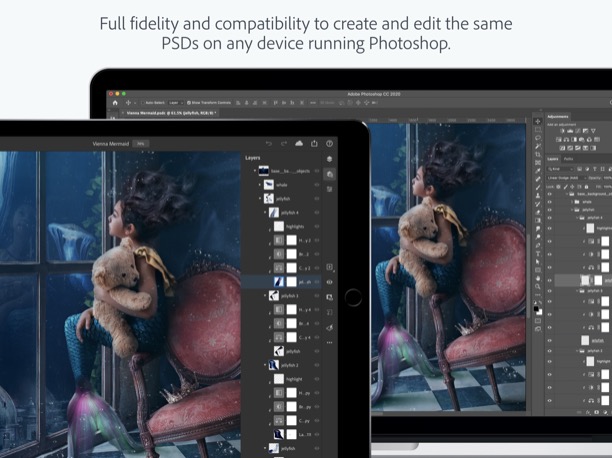The height and width of the screenshot is (458, 612).
Task: Add a Curves adjustment on Mac
Action: [578, 131]
